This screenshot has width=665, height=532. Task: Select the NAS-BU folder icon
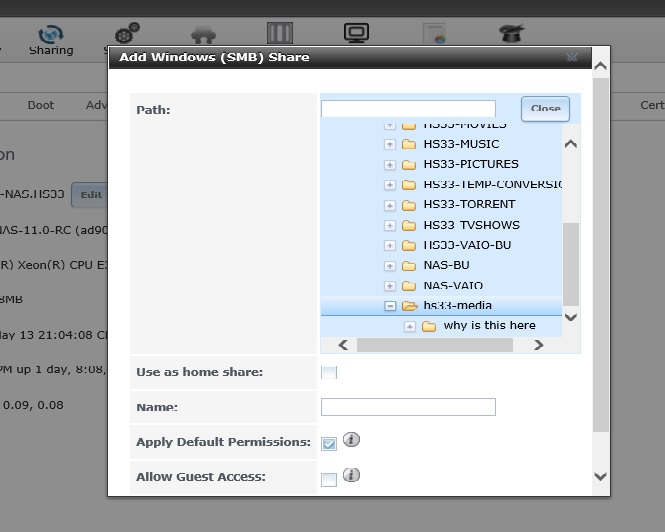[409, 266]
